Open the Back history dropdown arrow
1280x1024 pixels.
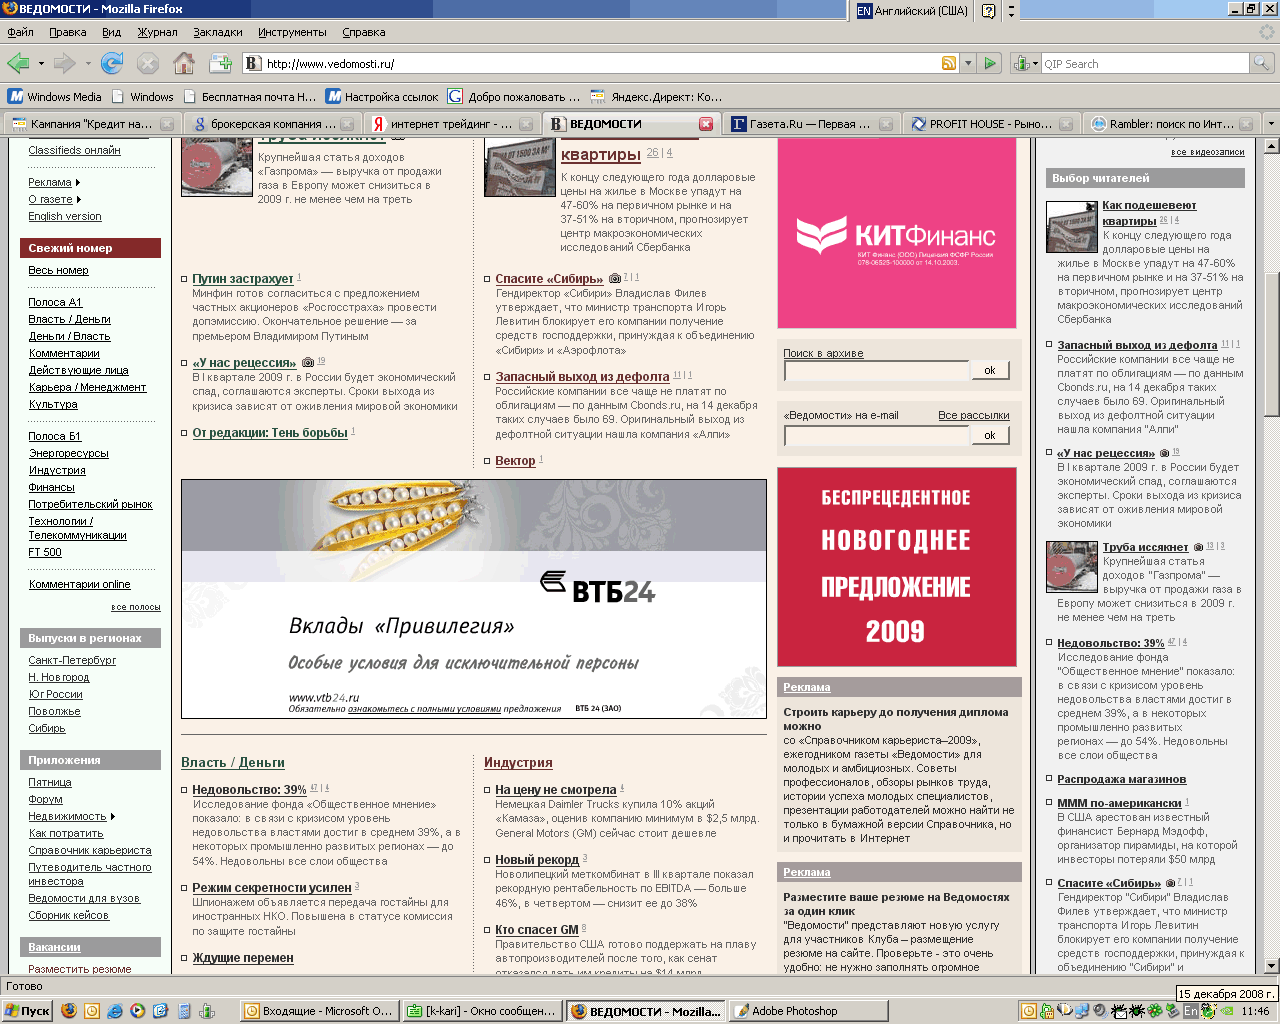[41, 64]
